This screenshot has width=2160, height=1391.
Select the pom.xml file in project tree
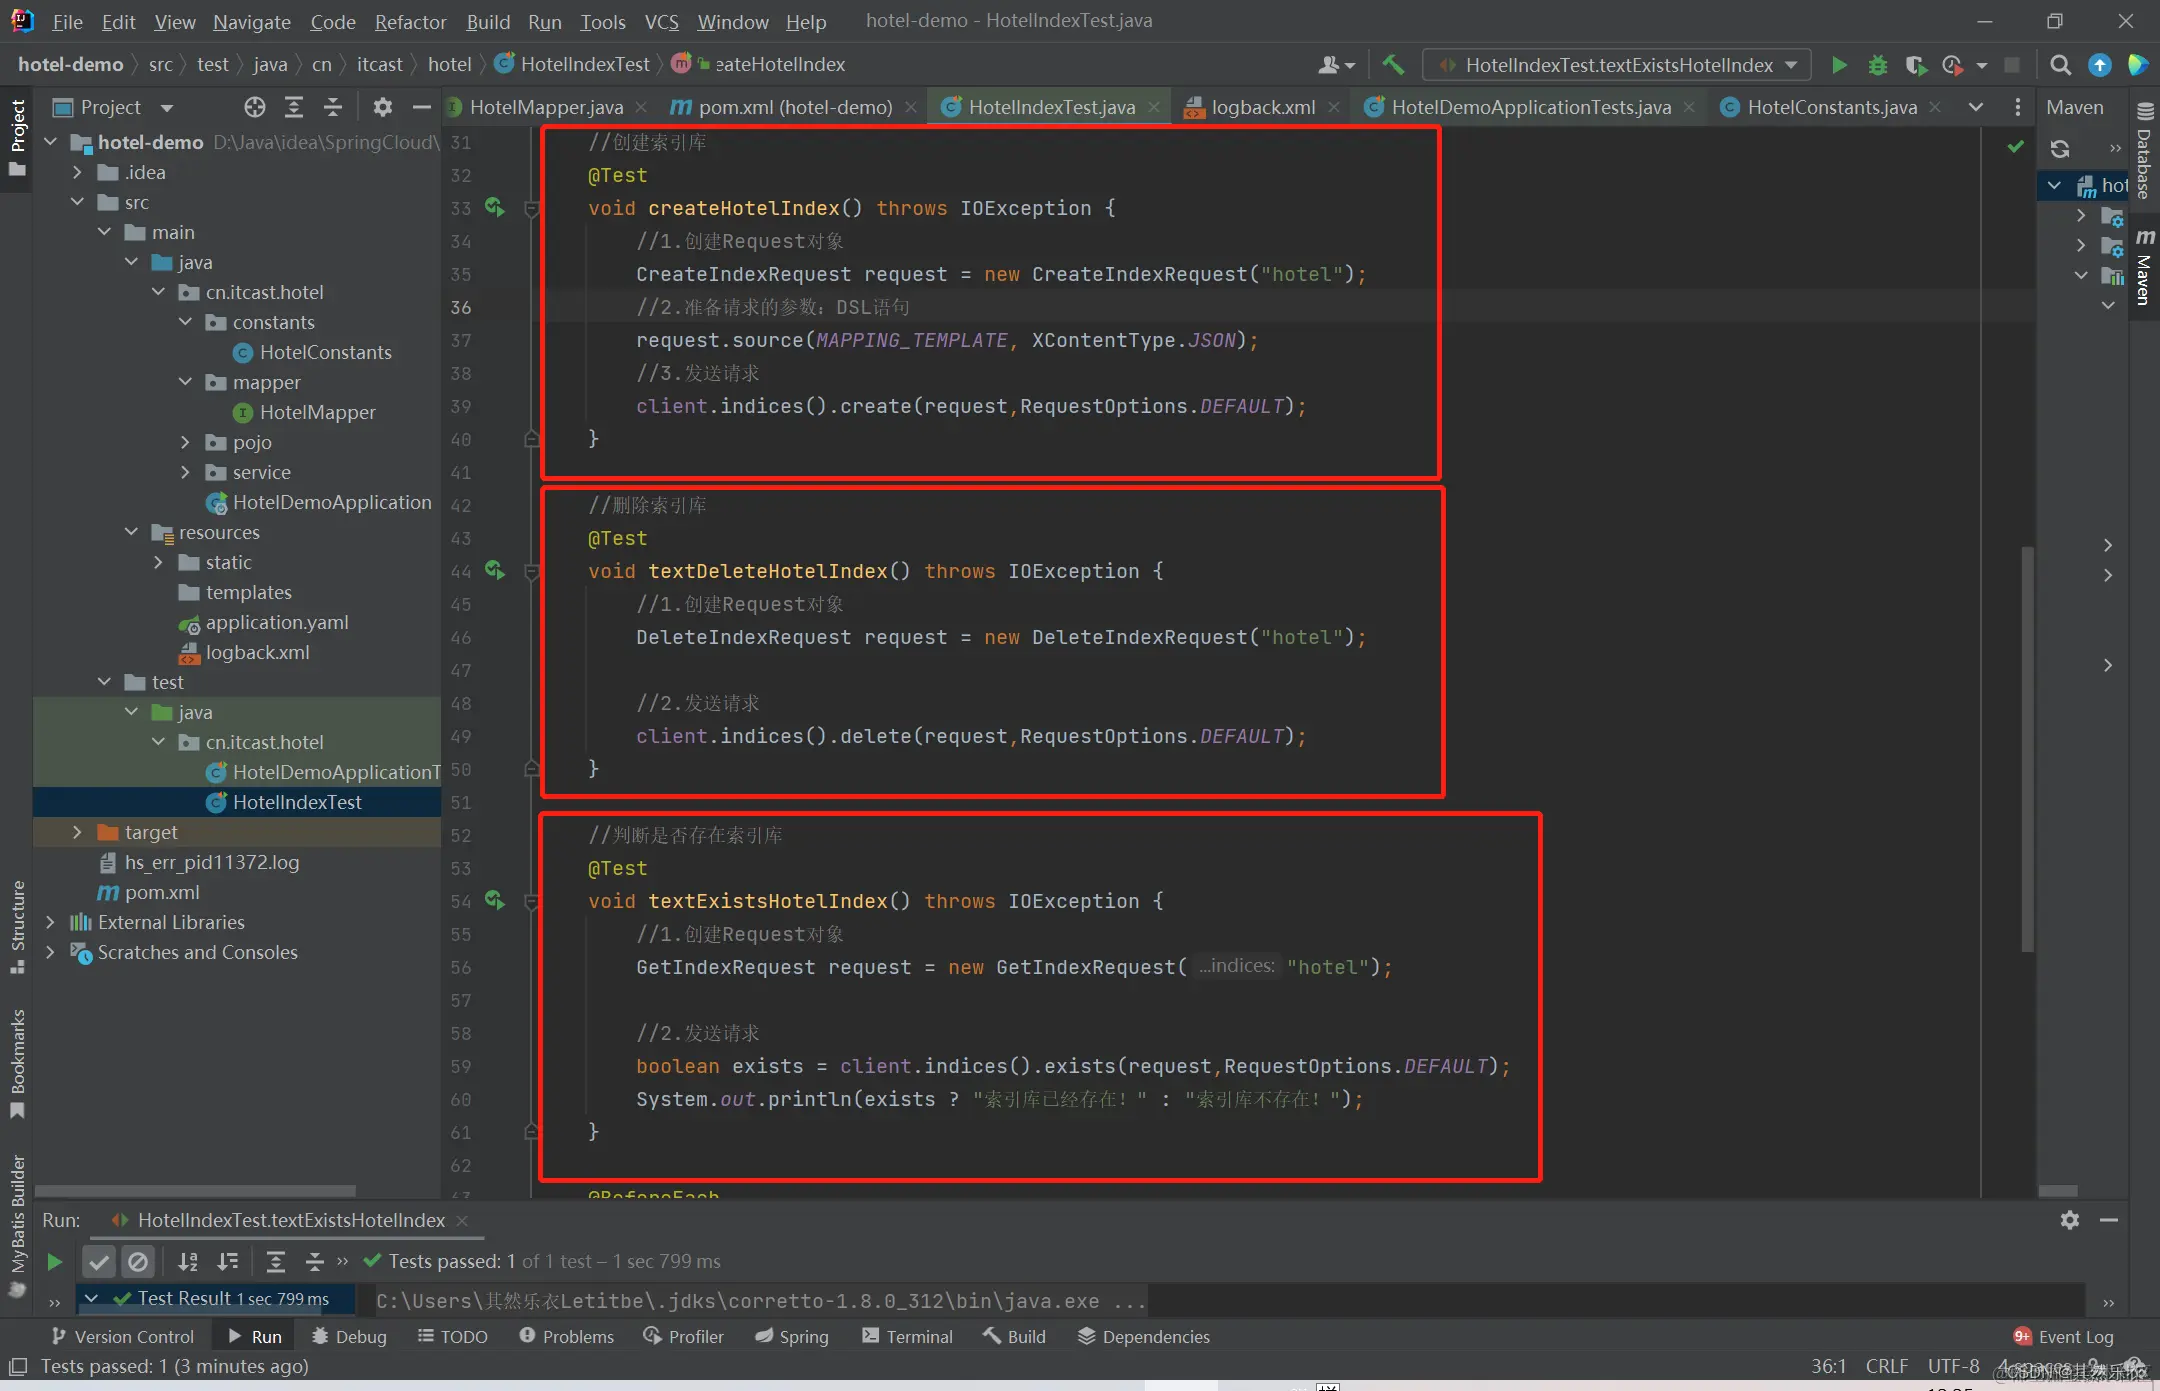(161, 892)
